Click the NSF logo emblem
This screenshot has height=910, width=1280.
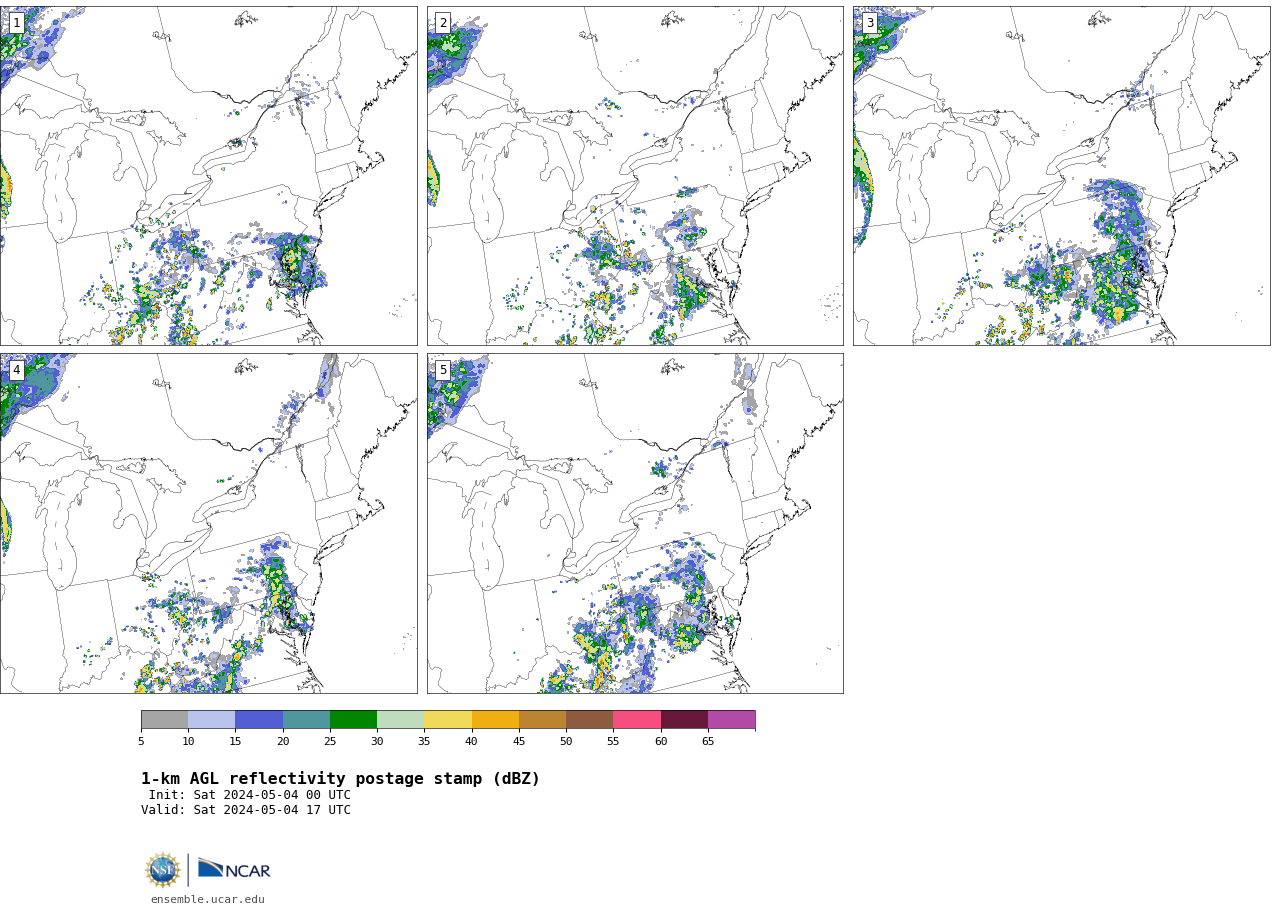tap(163, 870)
